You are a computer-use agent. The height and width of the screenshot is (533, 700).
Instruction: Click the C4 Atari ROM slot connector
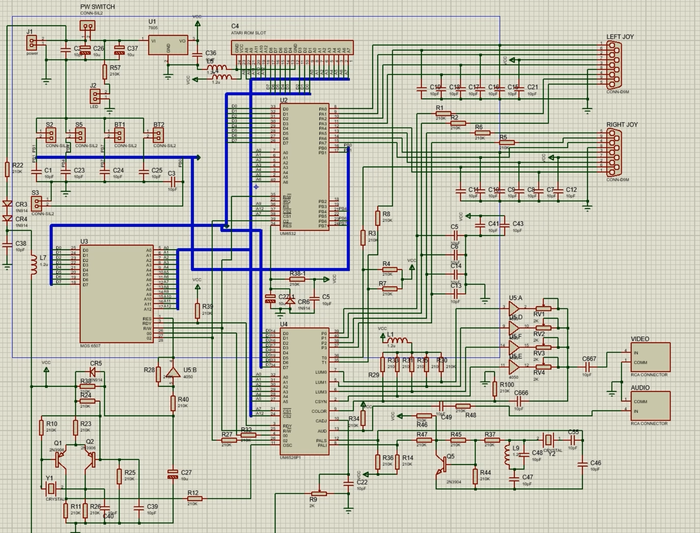tap(293, 46)
